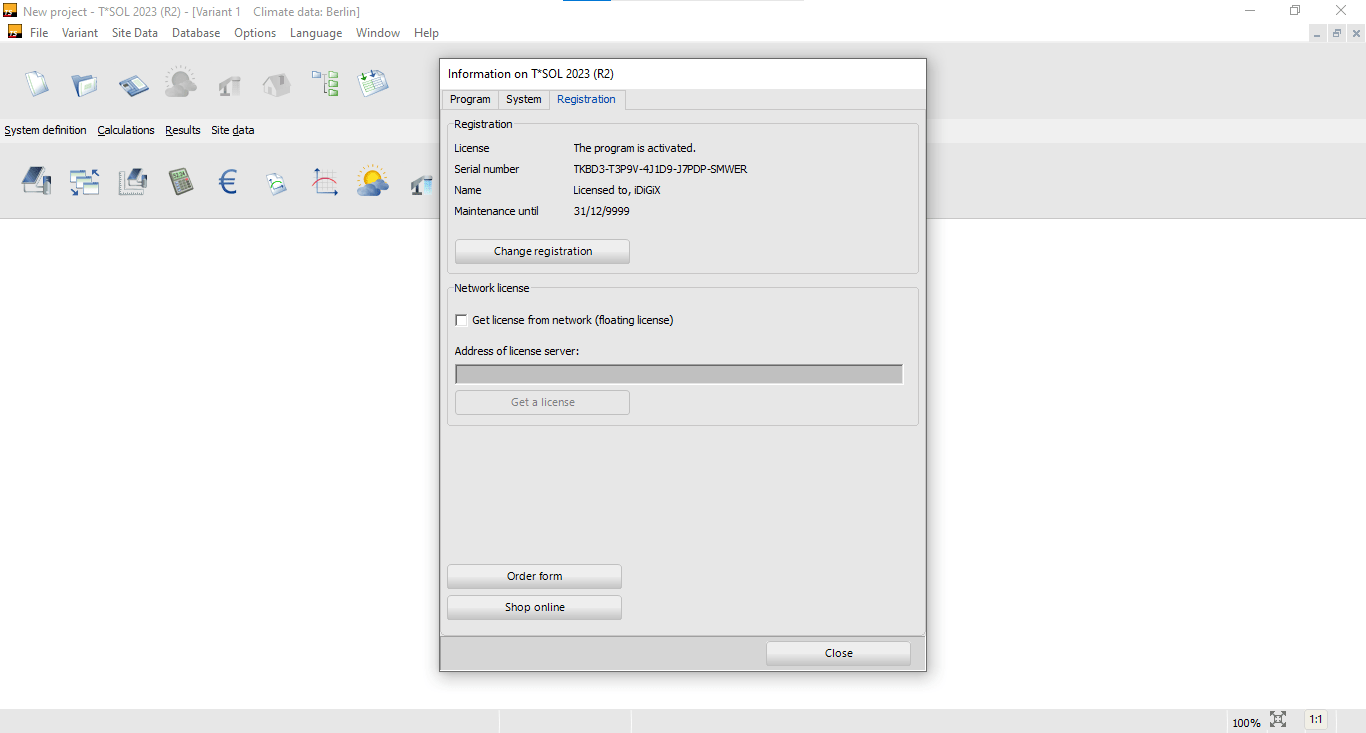Image resolution: width=1366 pixels, height=733 pixels.
Task: Select the solar collector system icon
Action: click(36, 181)
